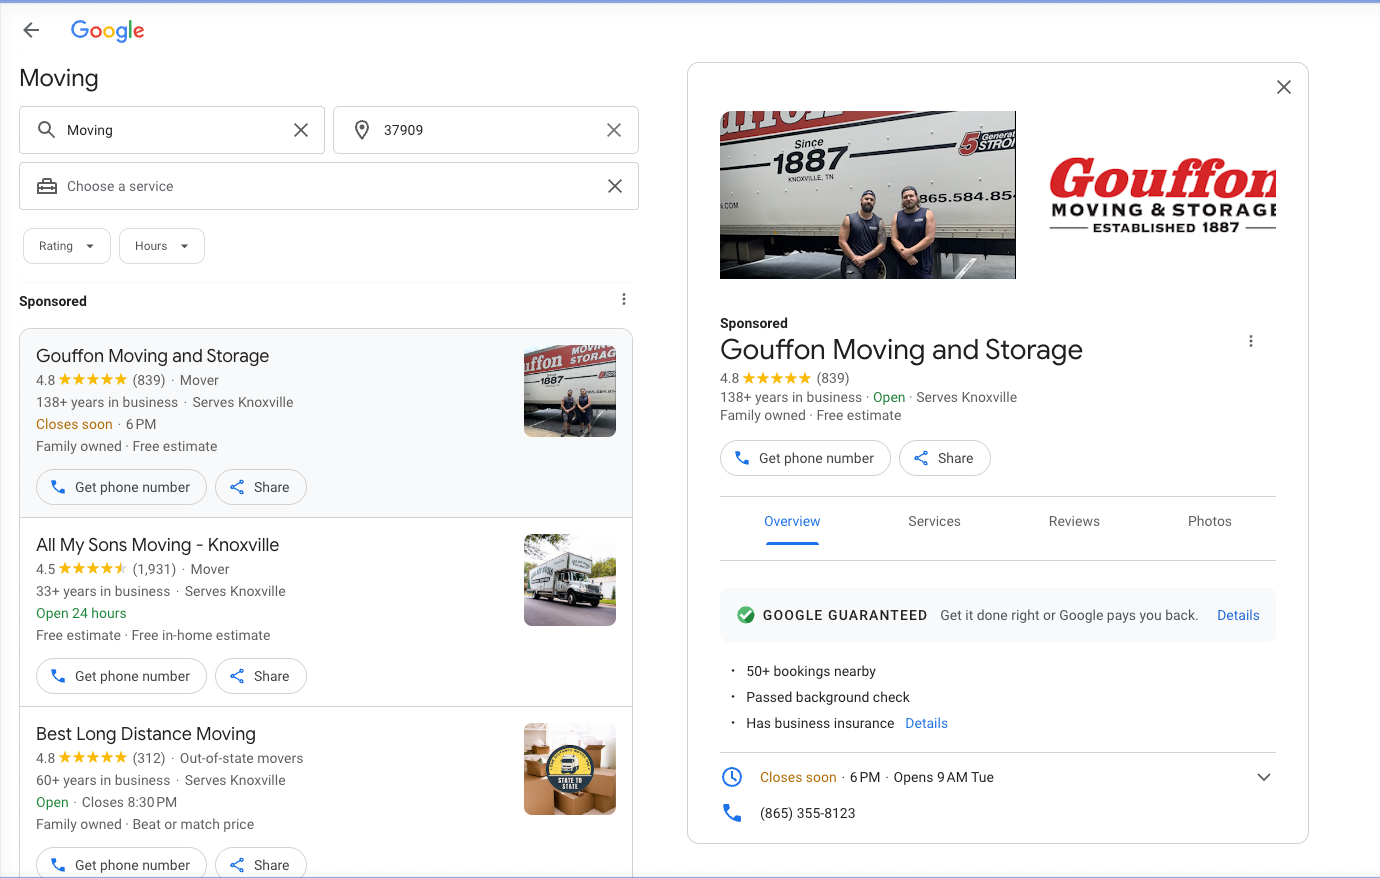Click the (312) reviews count for Best Long Distance
This screenshot has width=1380, height=878.
[x=149, y=758]
